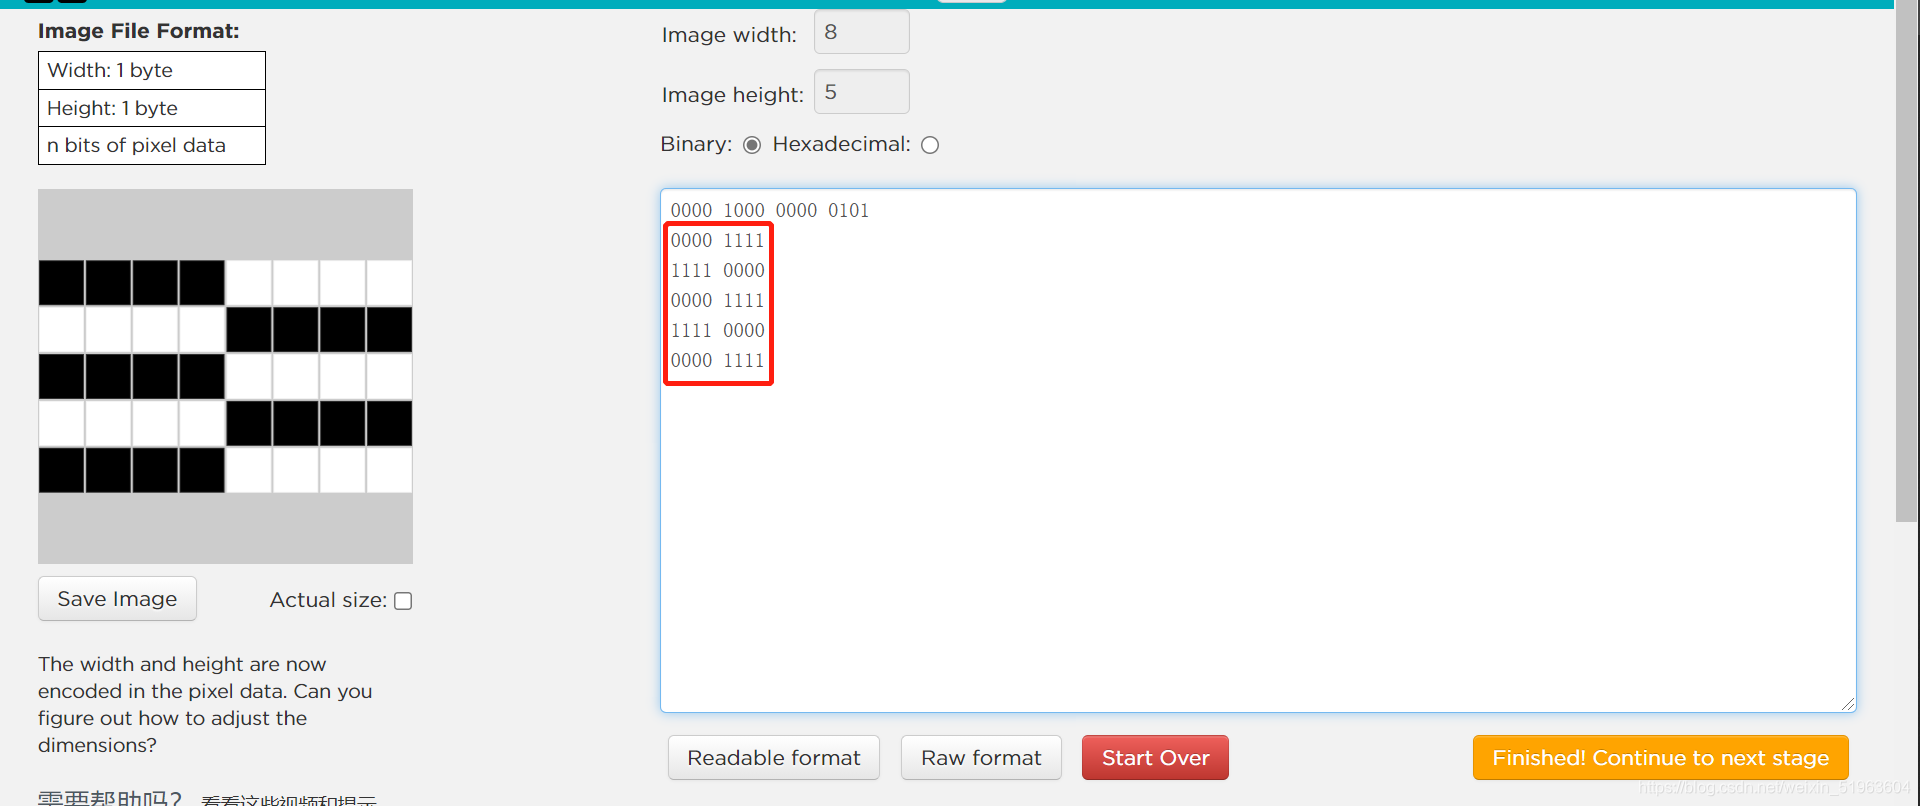Click the text area resize handle

pyautogui.click(x=1847, y=703)
